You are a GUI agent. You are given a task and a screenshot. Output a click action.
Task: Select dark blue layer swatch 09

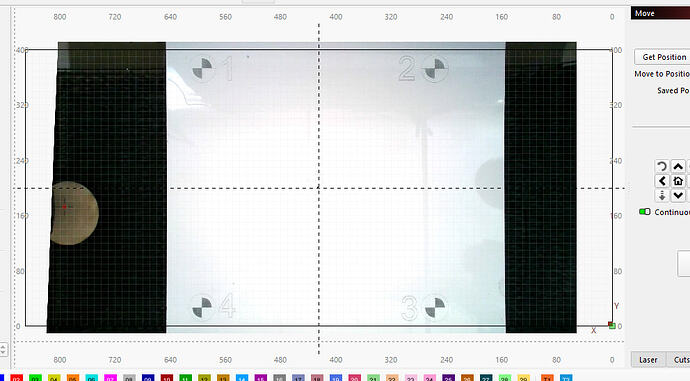(x=148, y=377)
